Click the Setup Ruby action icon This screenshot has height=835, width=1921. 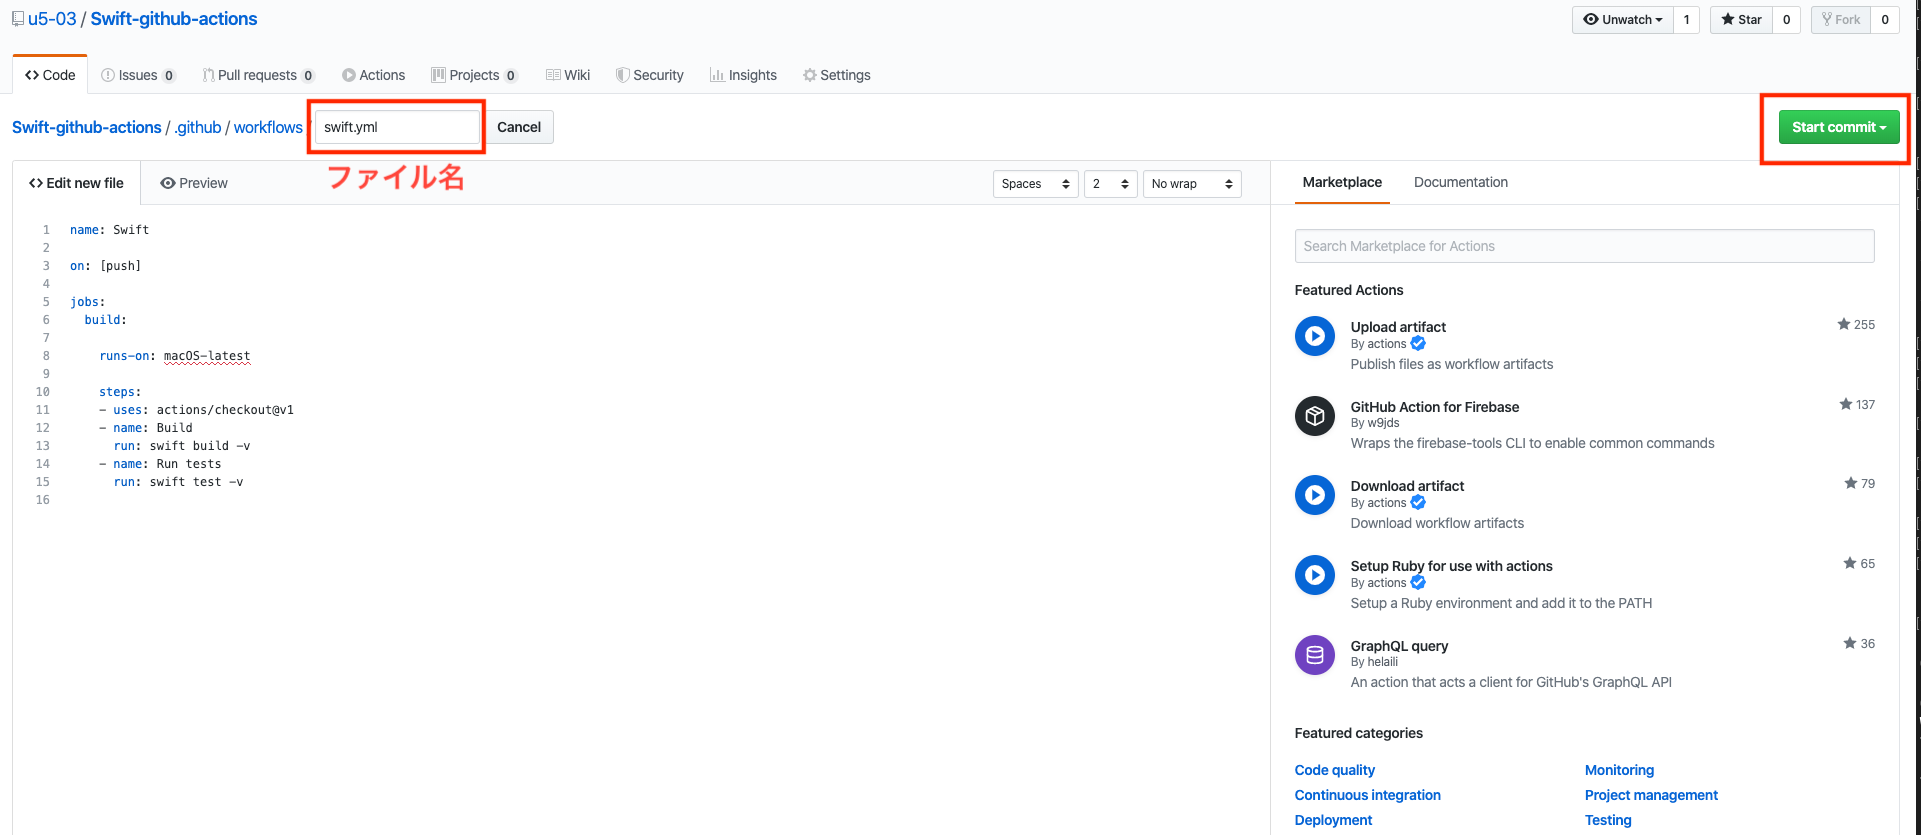(x=1315, y=575)
